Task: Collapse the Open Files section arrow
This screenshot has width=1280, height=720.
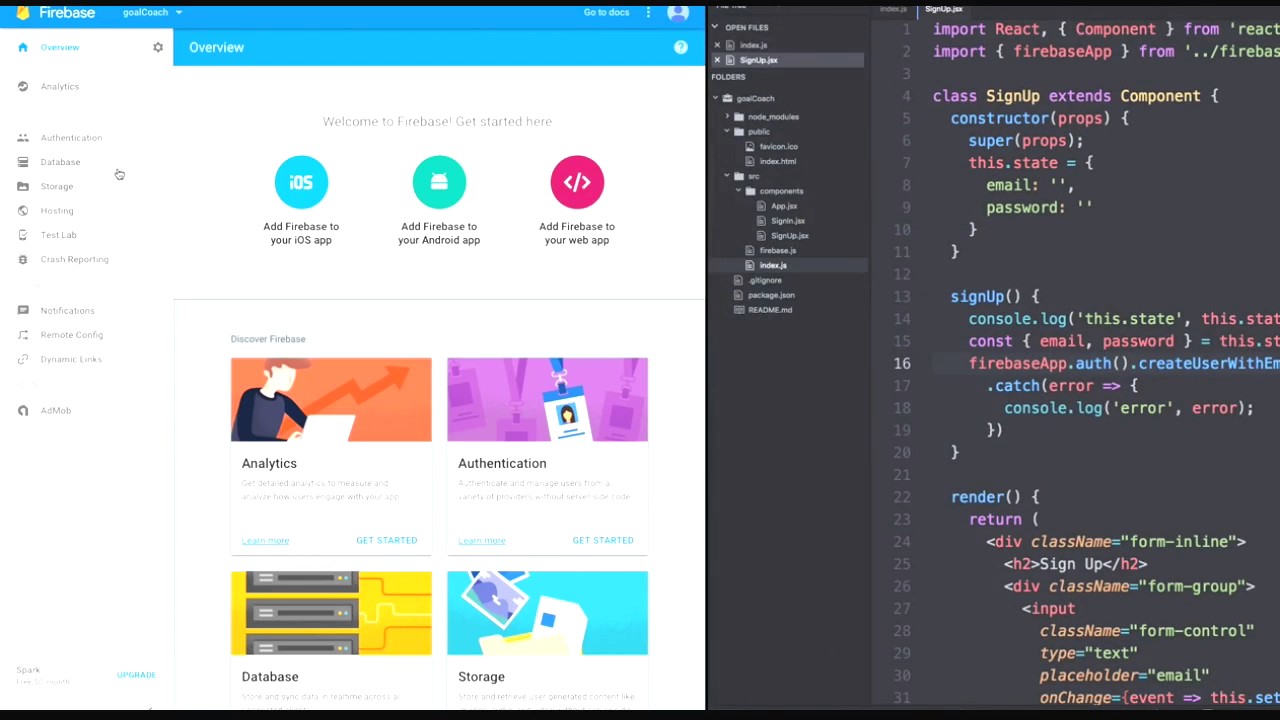Action: point(716,27)
